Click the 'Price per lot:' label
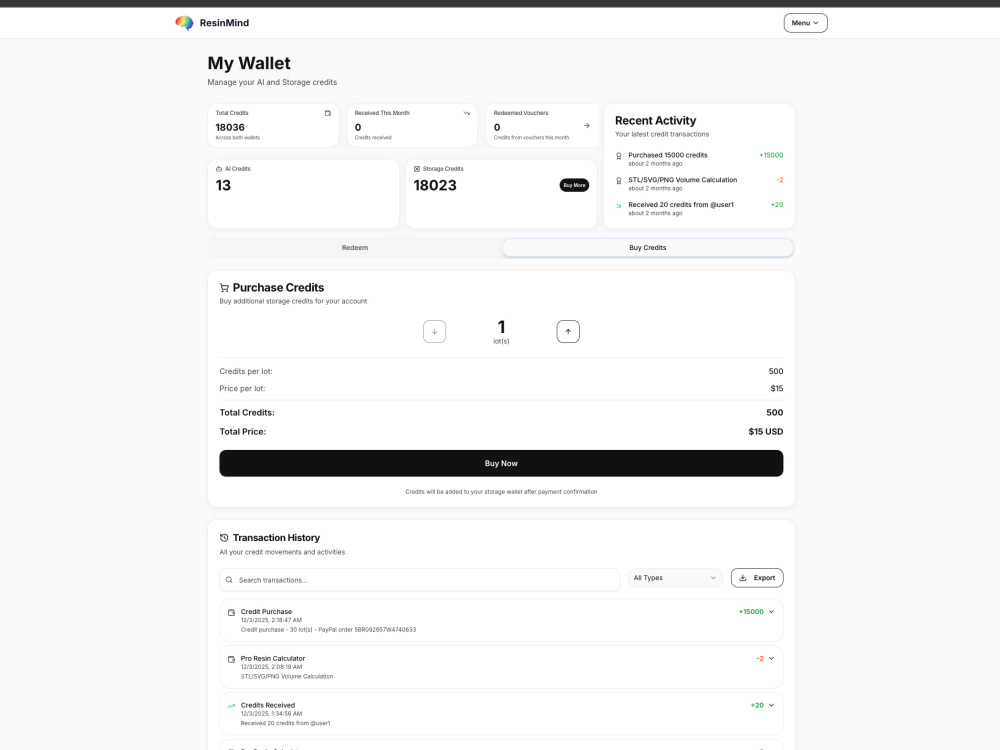 tap(242, 388)
